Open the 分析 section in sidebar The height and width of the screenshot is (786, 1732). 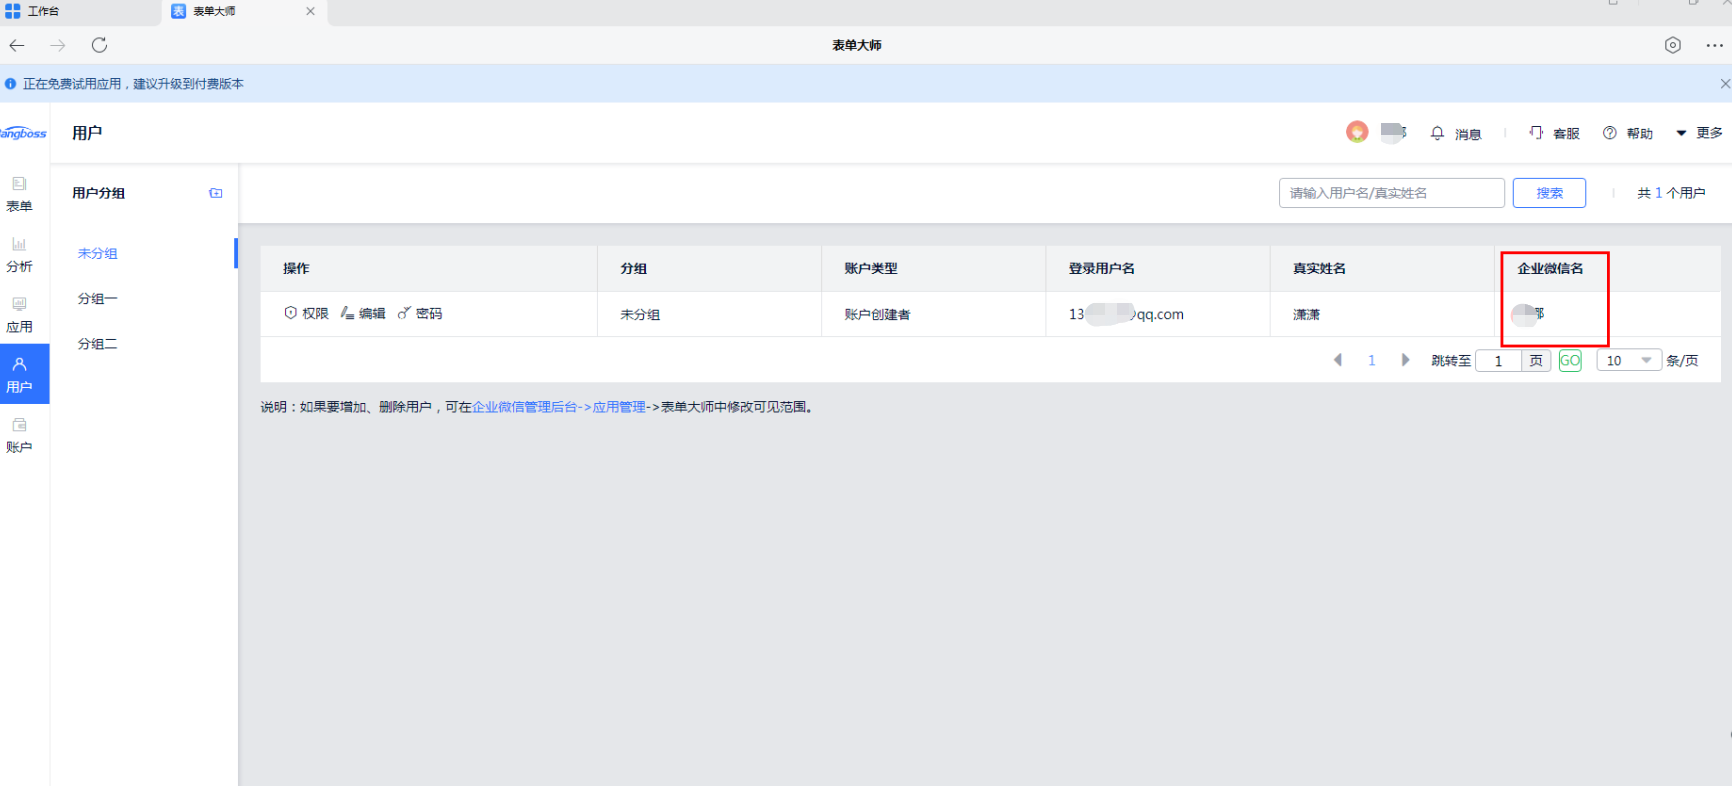pos(19,255)
